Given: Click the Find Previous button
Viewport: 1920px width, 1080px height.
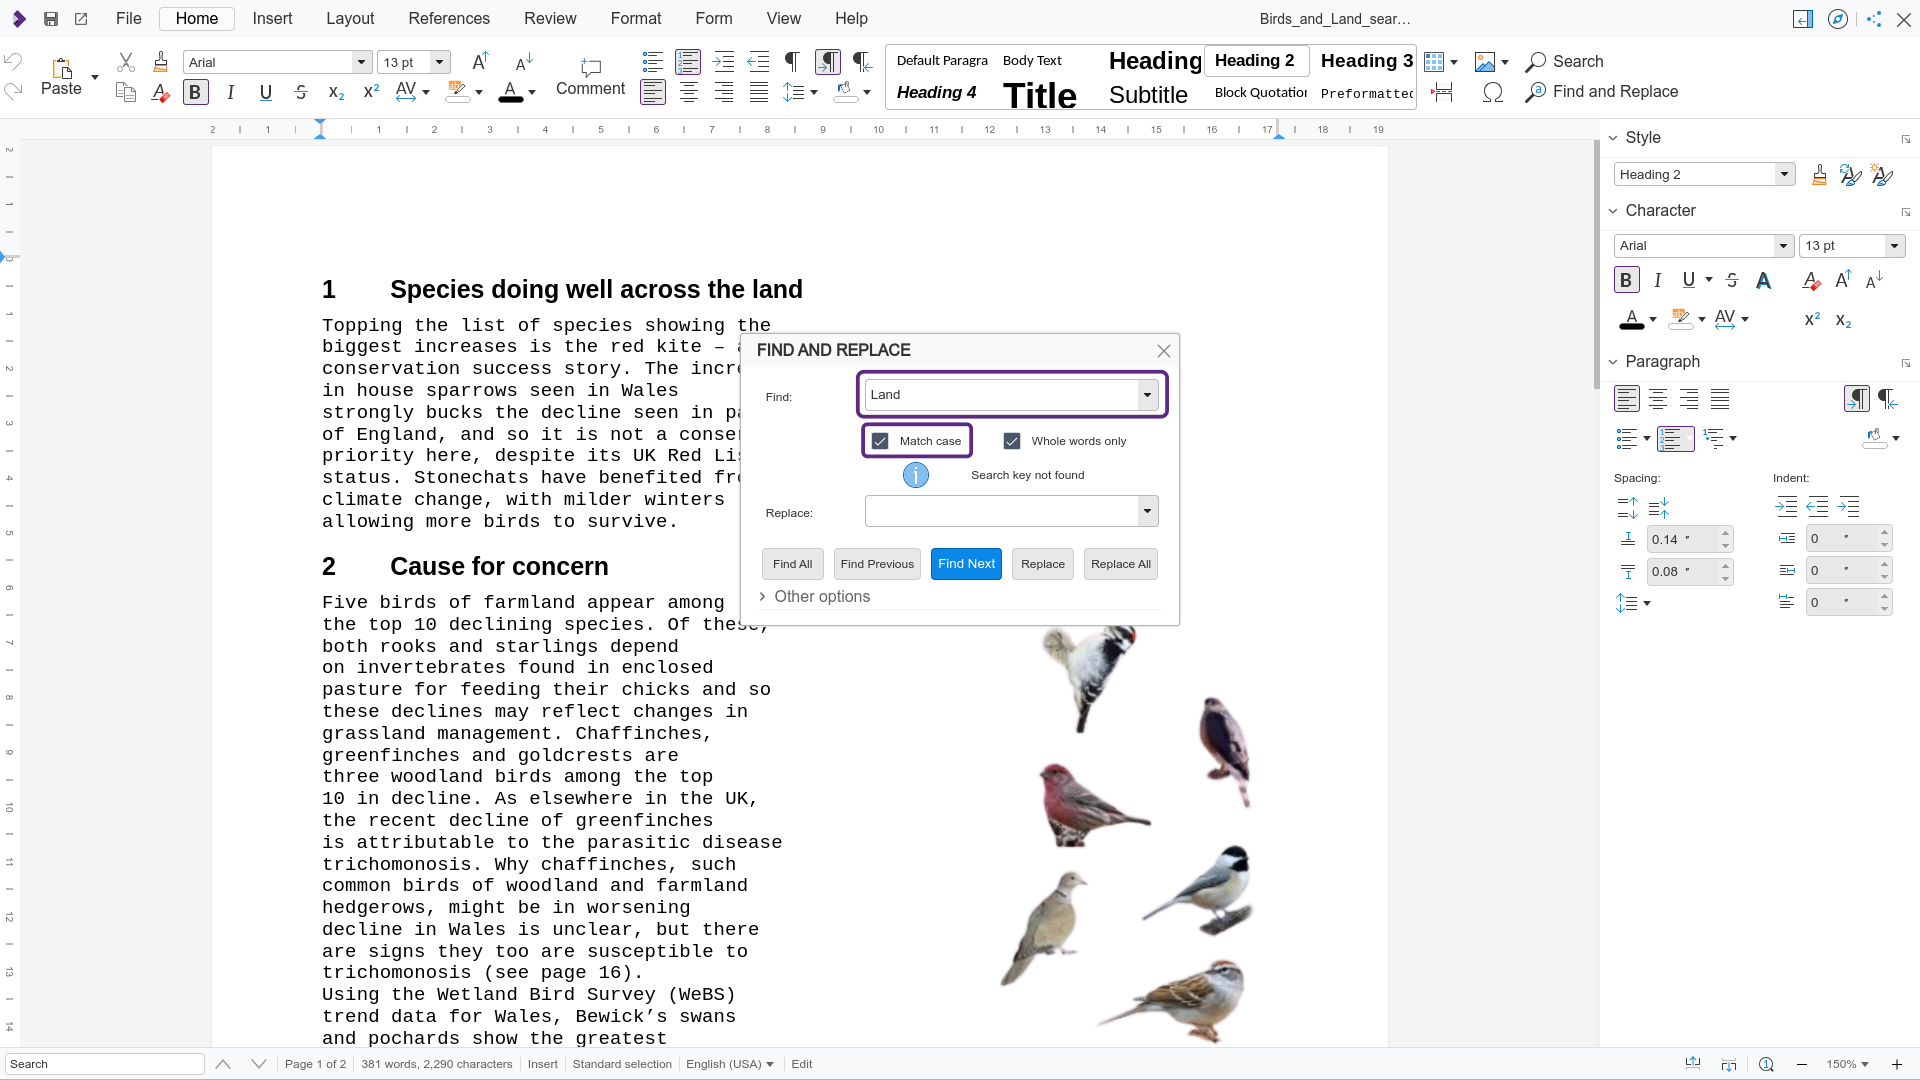Looking at the screenshot, I should click(x=877, y=563).
